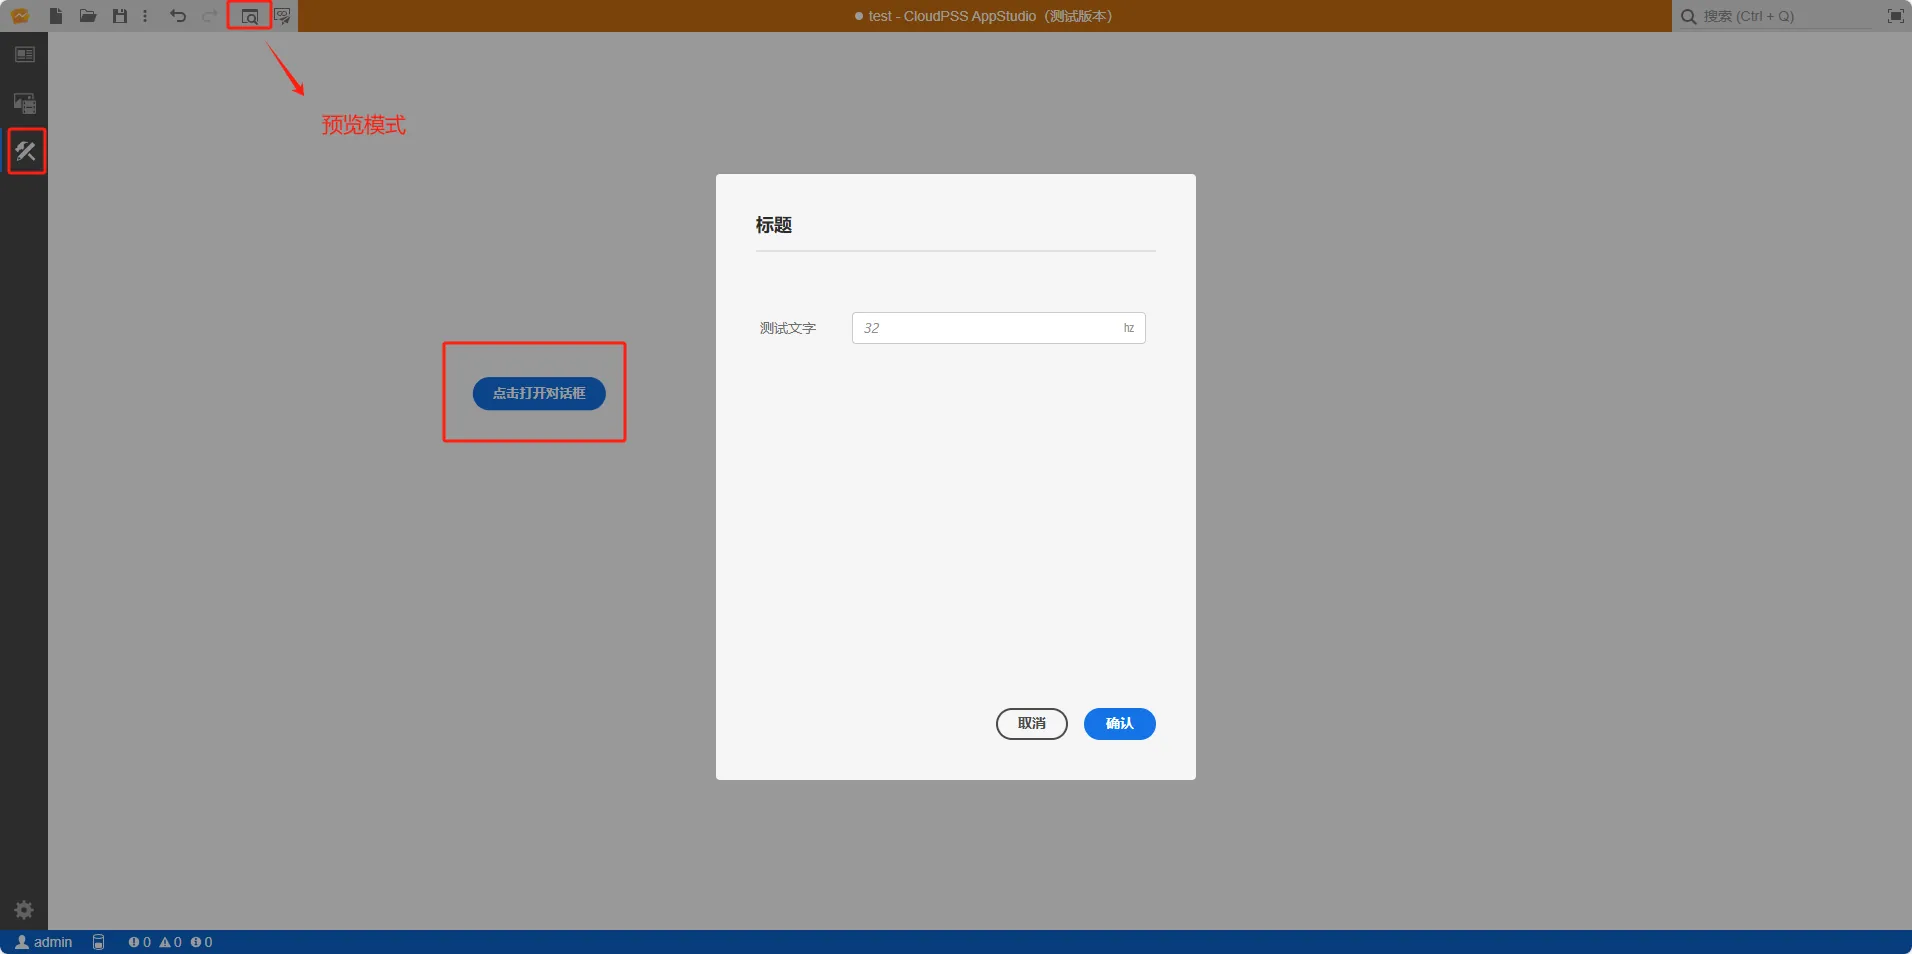The width and height of the screenshot is (1912, 954).
Task: Click 确认 button in dialog
Action: 1120,724
